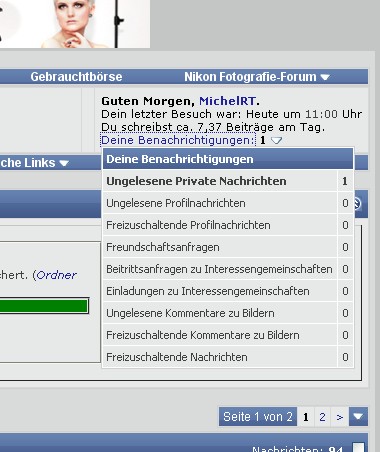The image size is (380, 452).
Task: Click the unread private messages count 1
Action: tap(345, 181)
